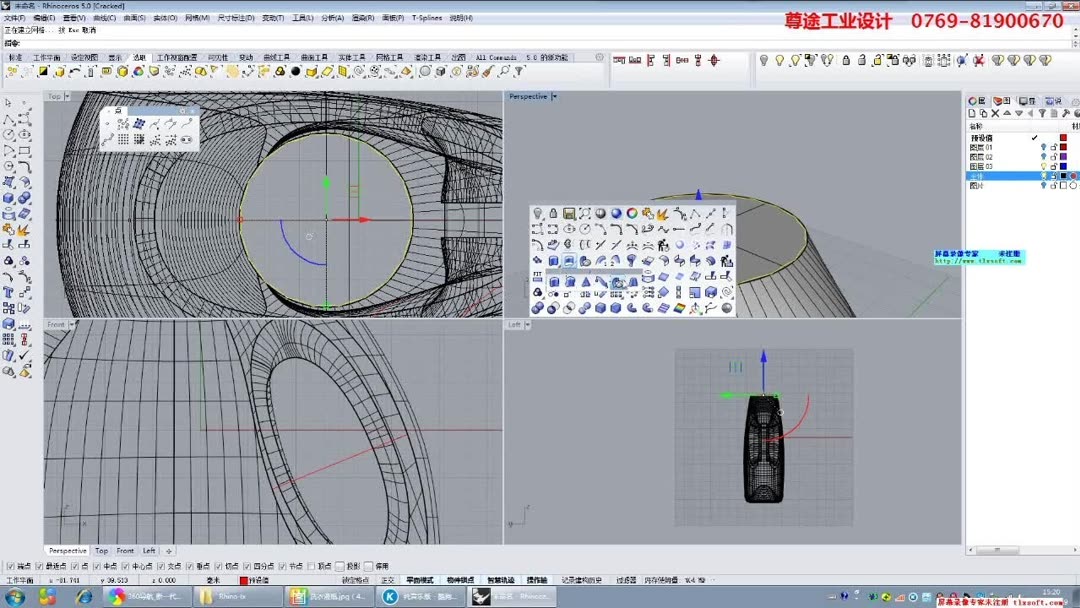Image resolution: width=1080 pixels, height=608 pixels.
Task: Open the Top viewport dropdown arrow
Action: point(67,97)
